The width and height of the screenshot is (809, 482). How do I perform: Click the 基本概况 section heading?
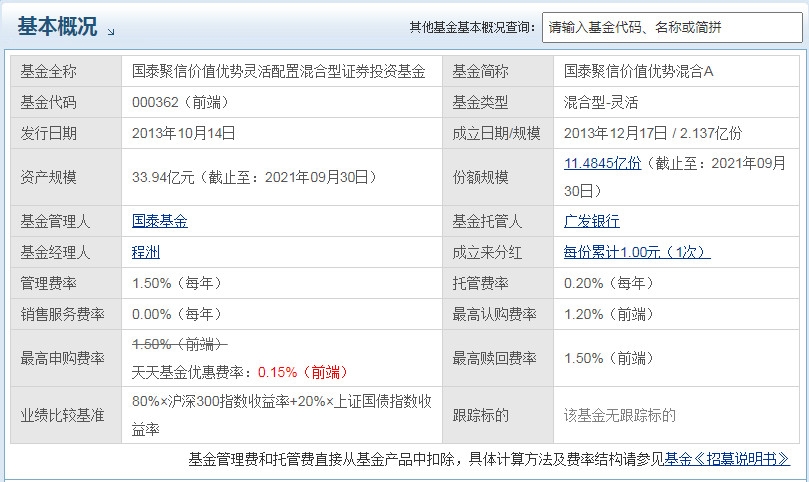point(57,26)
